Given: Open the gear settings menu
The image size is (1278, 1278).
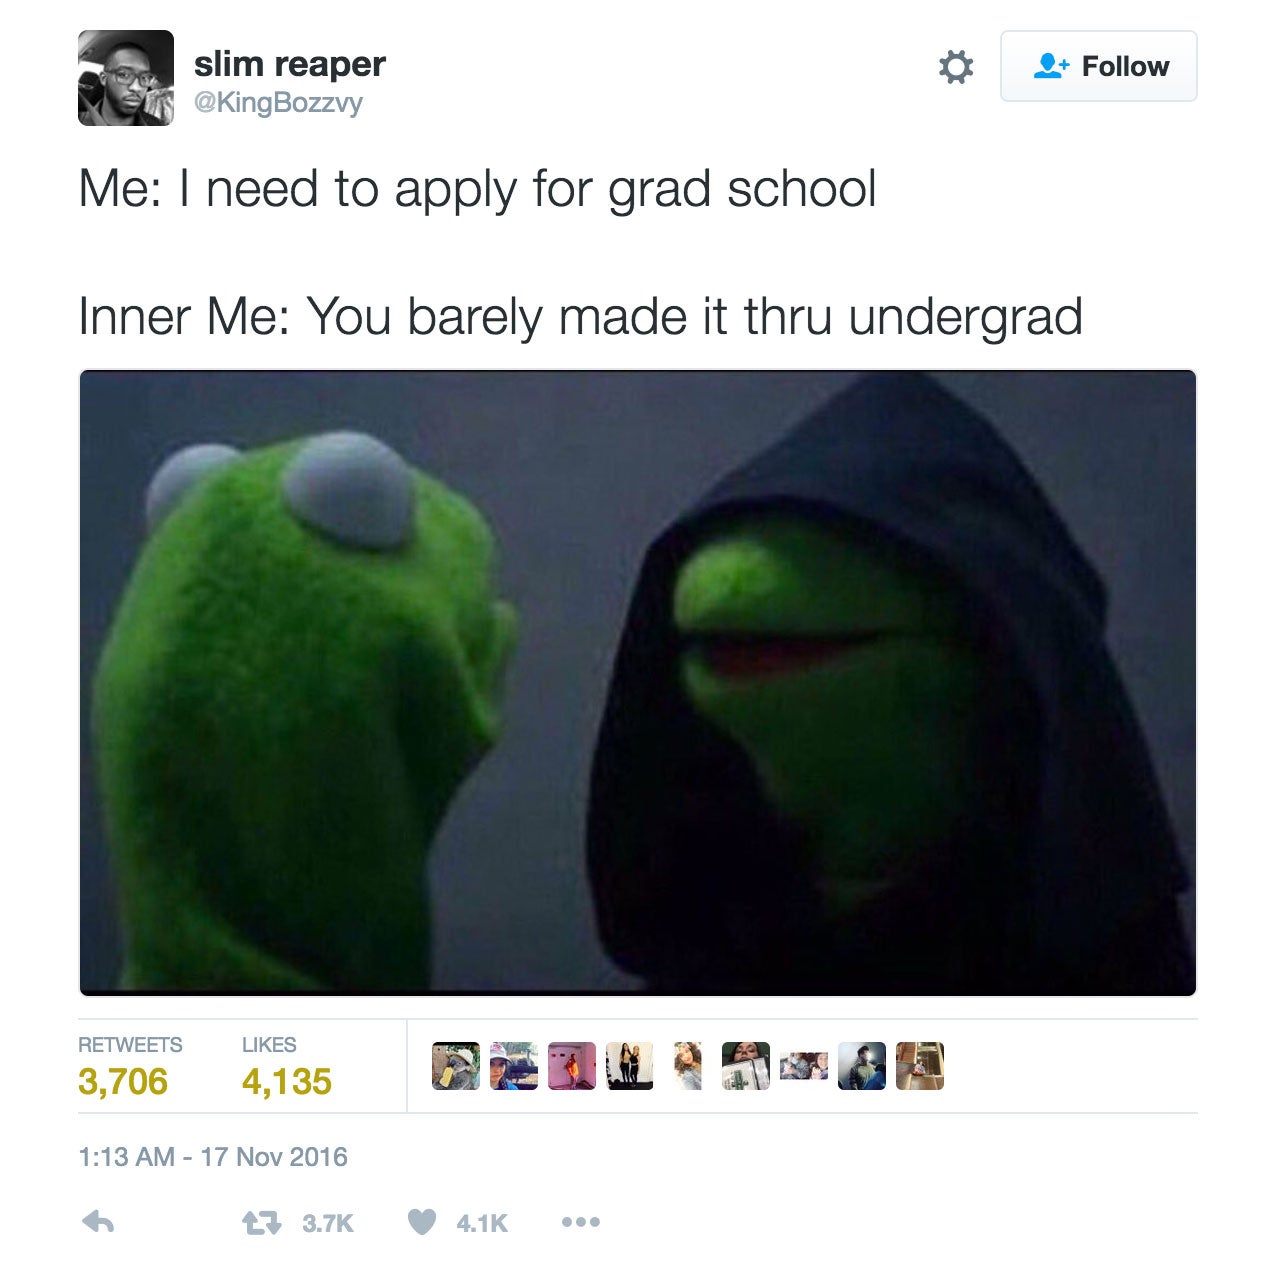Looking at the screenshot, I should pos(956,66).
